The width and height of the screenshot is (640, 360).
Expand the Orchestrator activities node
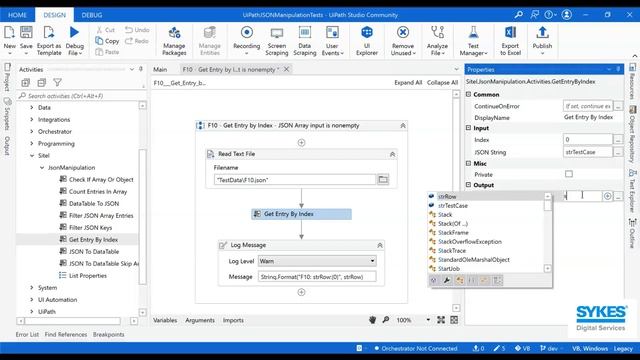coord(32,131)
